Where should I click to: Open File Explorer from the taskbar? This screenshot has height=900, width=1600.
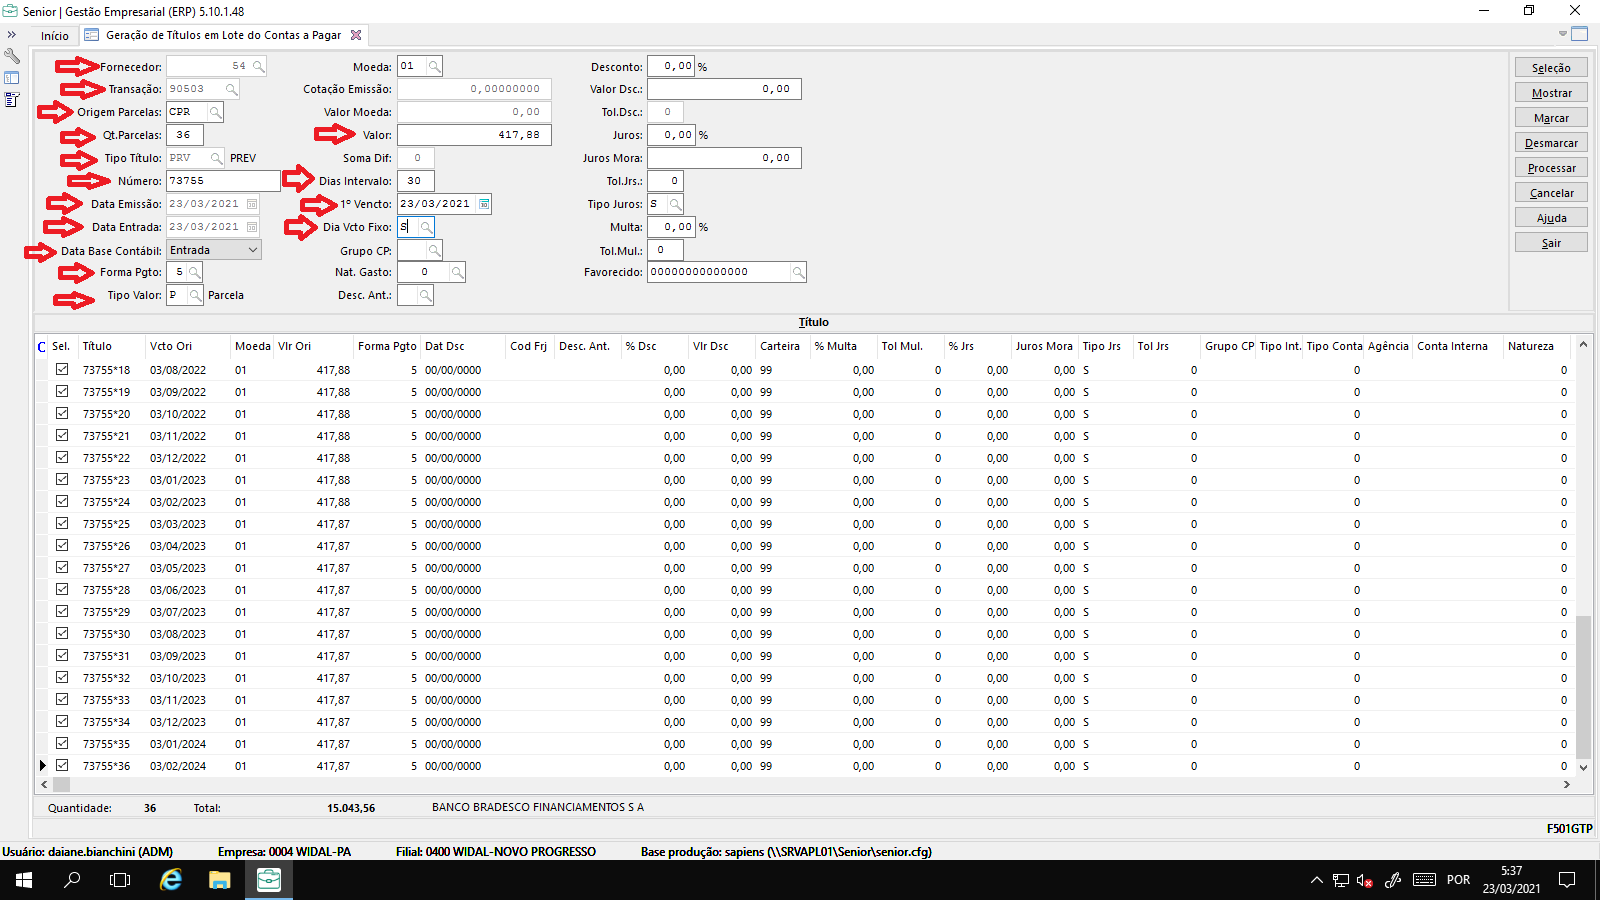220,880
